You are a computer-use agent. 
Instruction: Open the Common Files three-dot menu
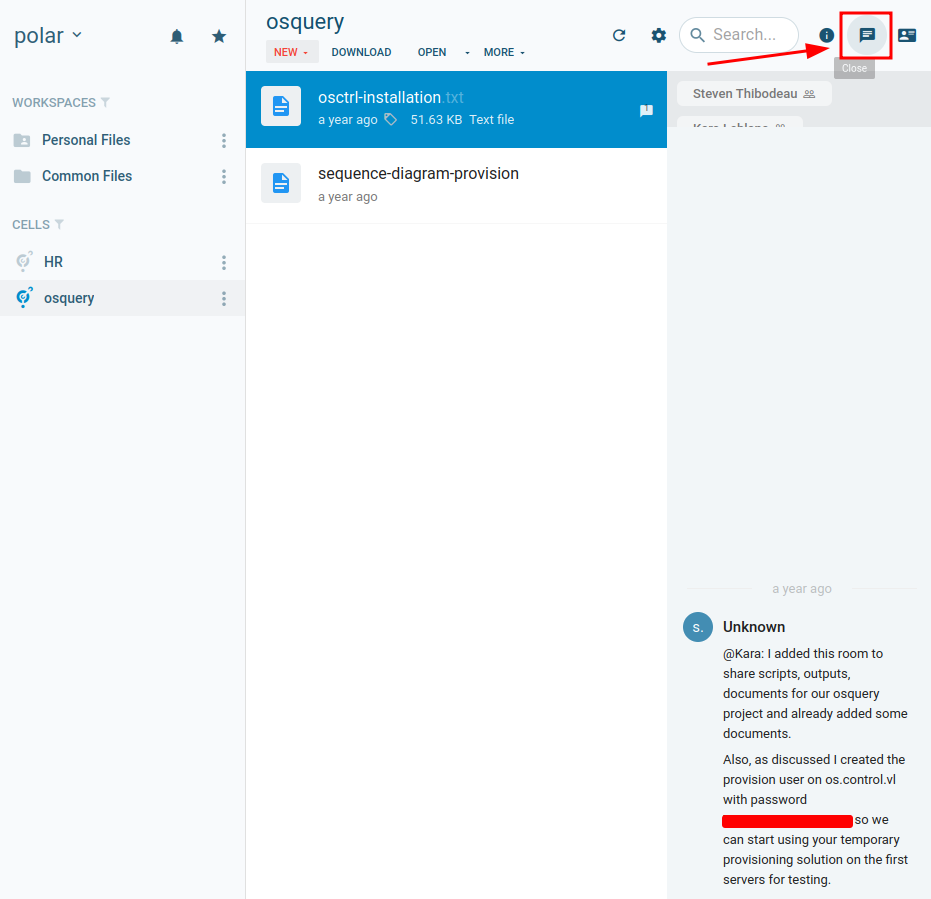[224, 176]
